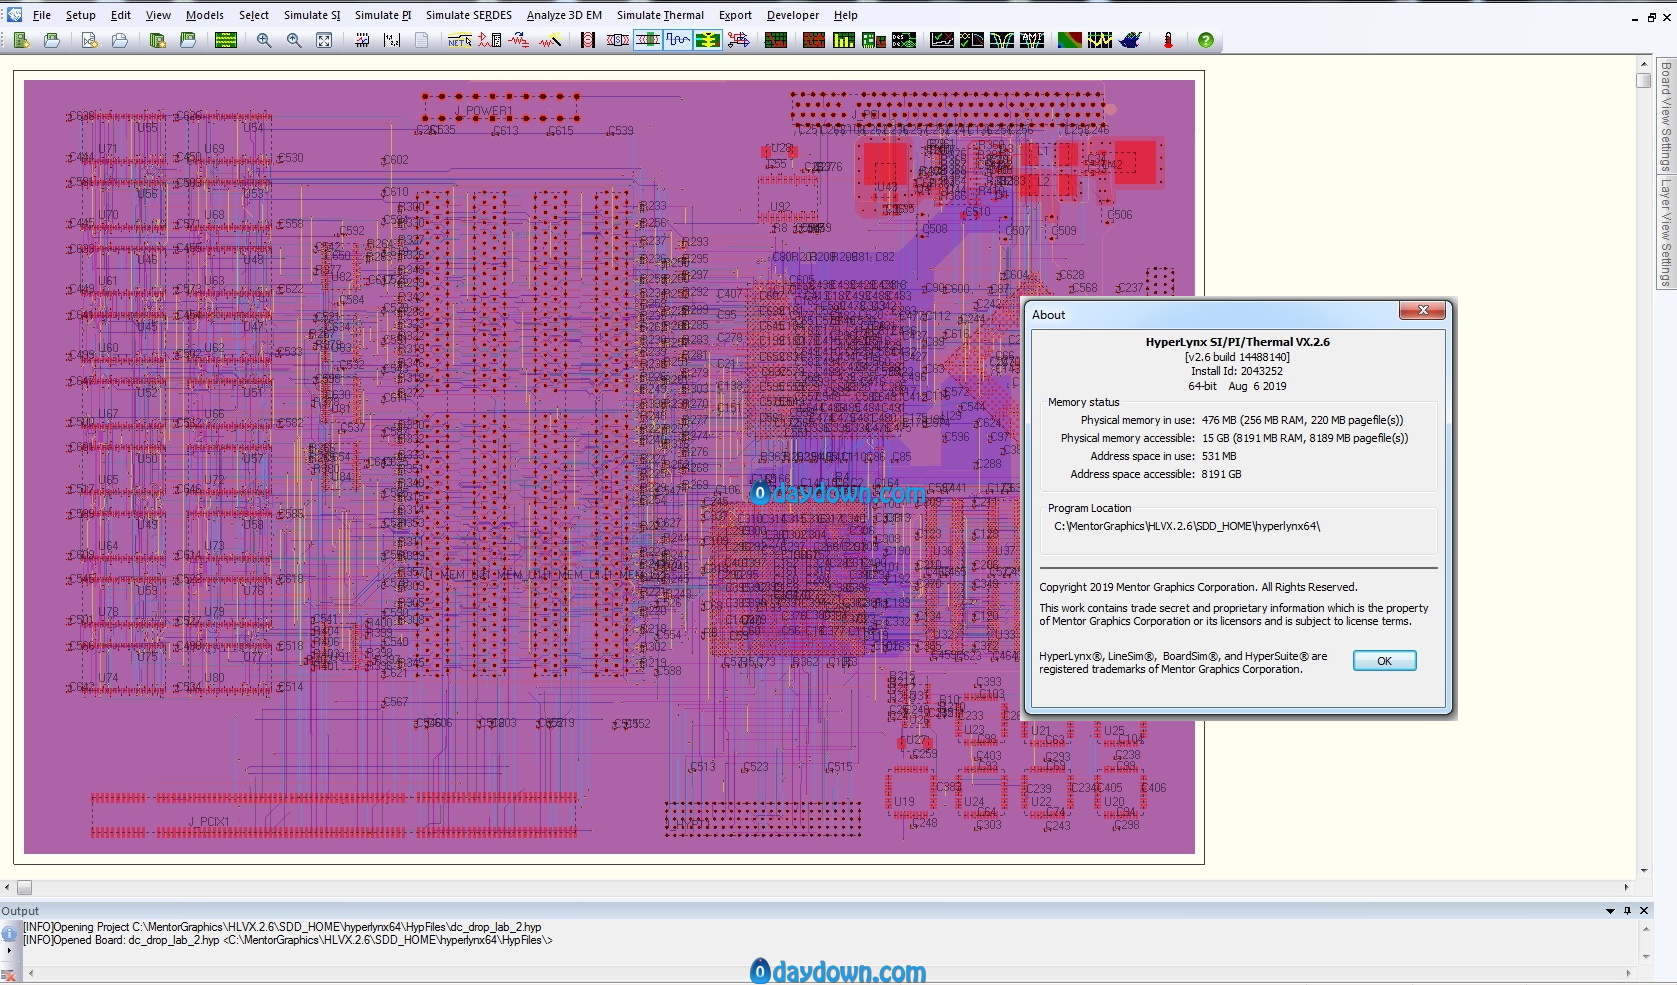Click OK in the About dialog
The width and height of the screenshot is (1677, 985).
(1384, 661)
